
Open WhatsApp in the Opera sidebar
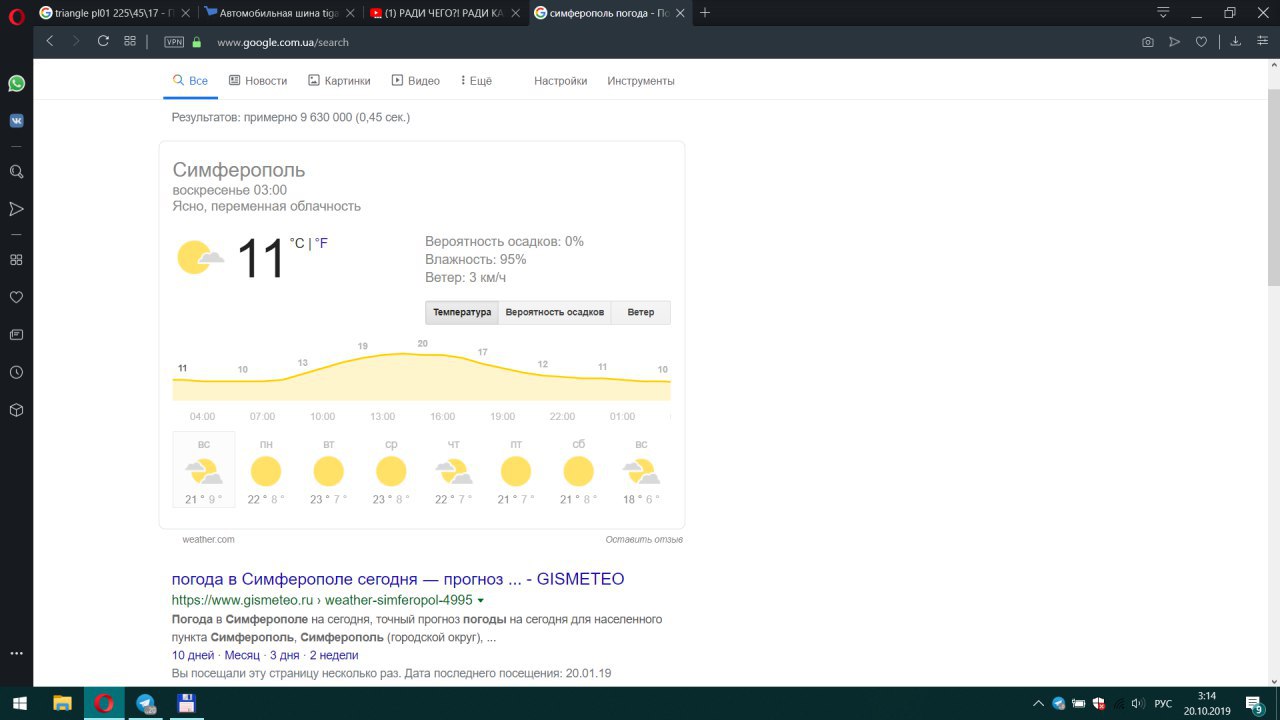point(16,84)
